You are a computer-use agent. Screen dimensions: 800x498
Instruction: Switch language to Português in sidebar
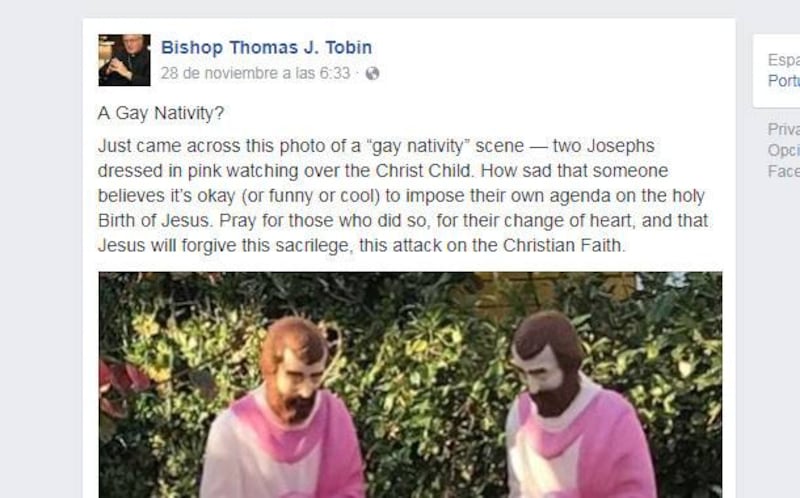784,81
